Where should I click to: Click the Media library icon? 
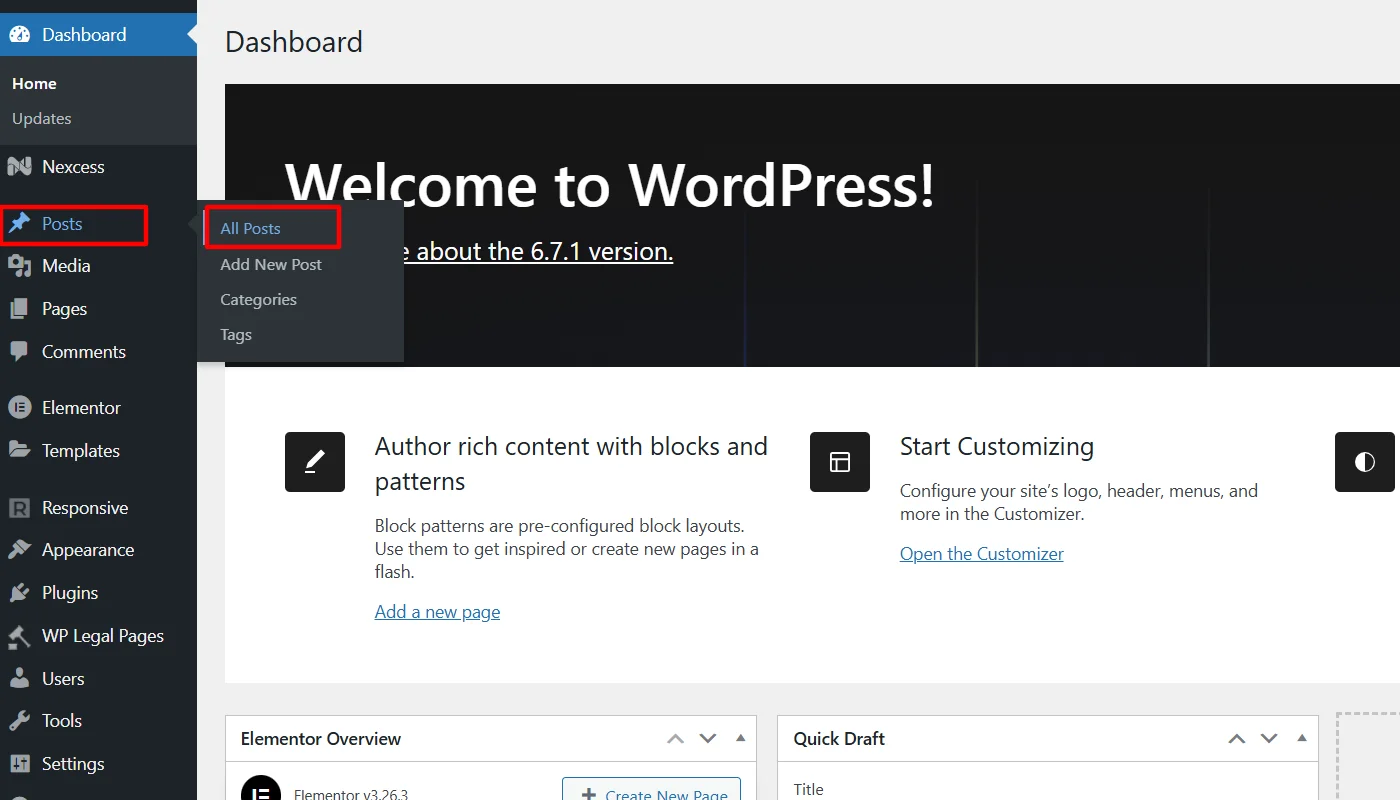pos(19,266)
